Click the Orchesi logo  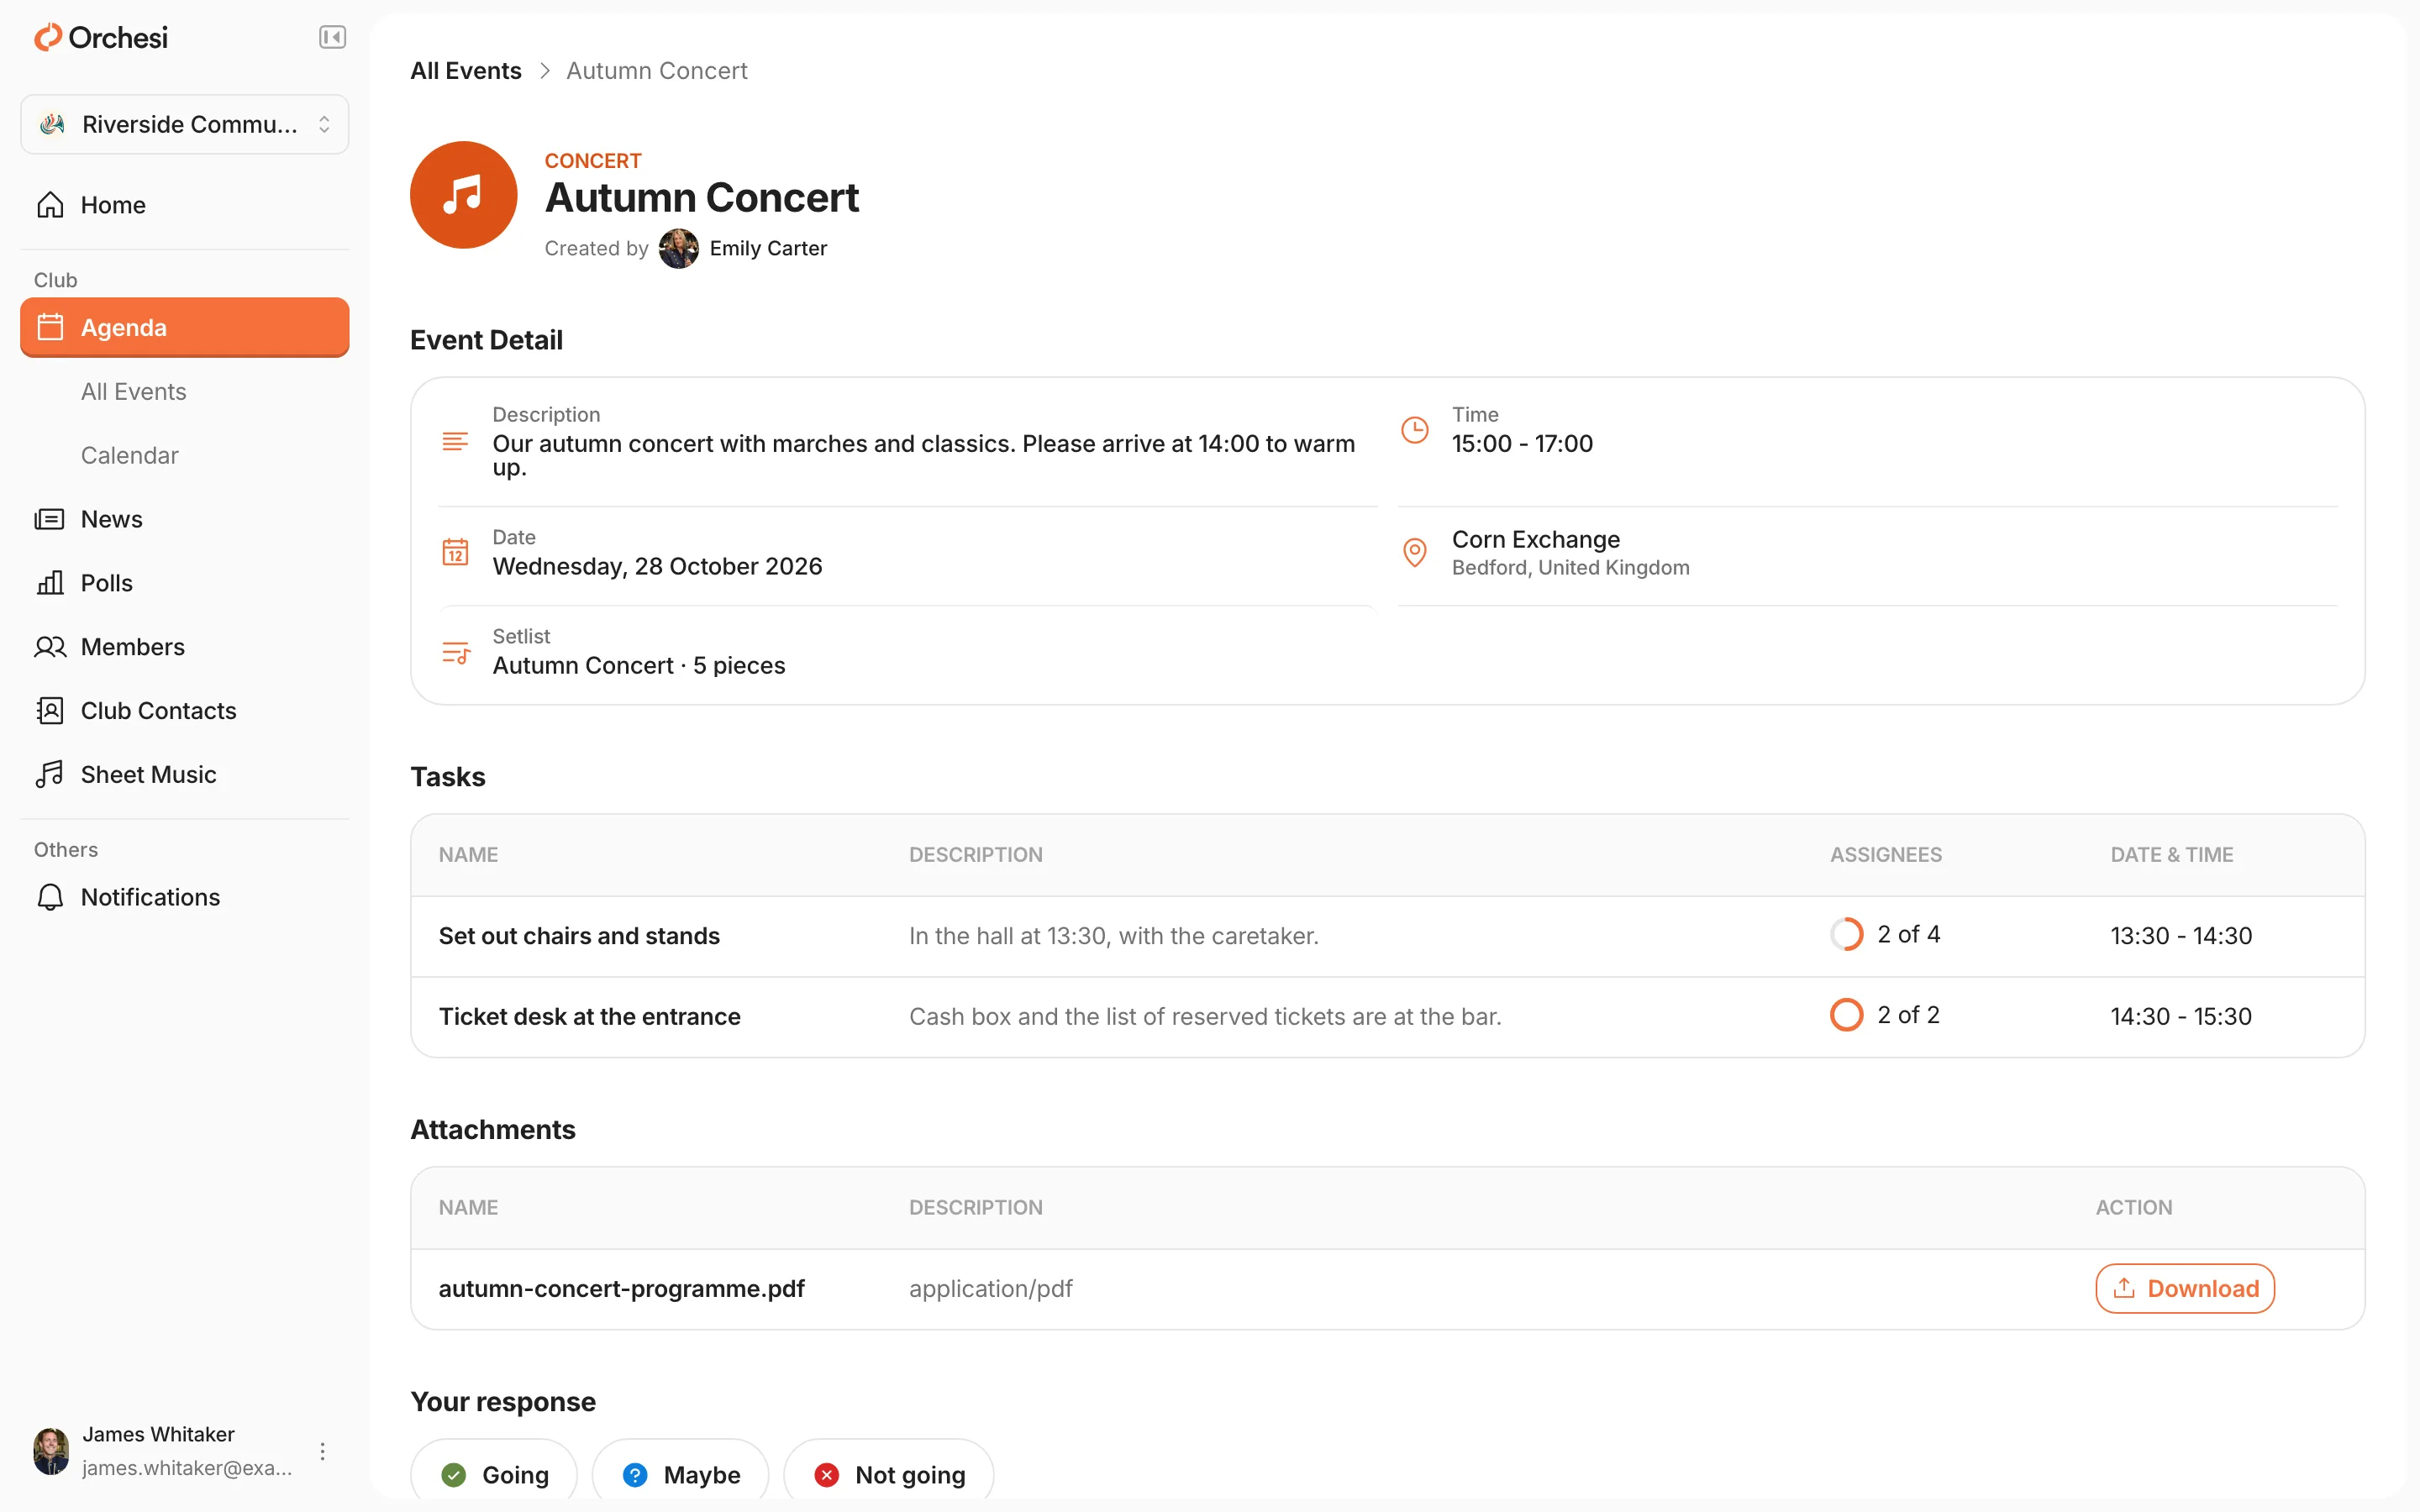coord(101,38)
